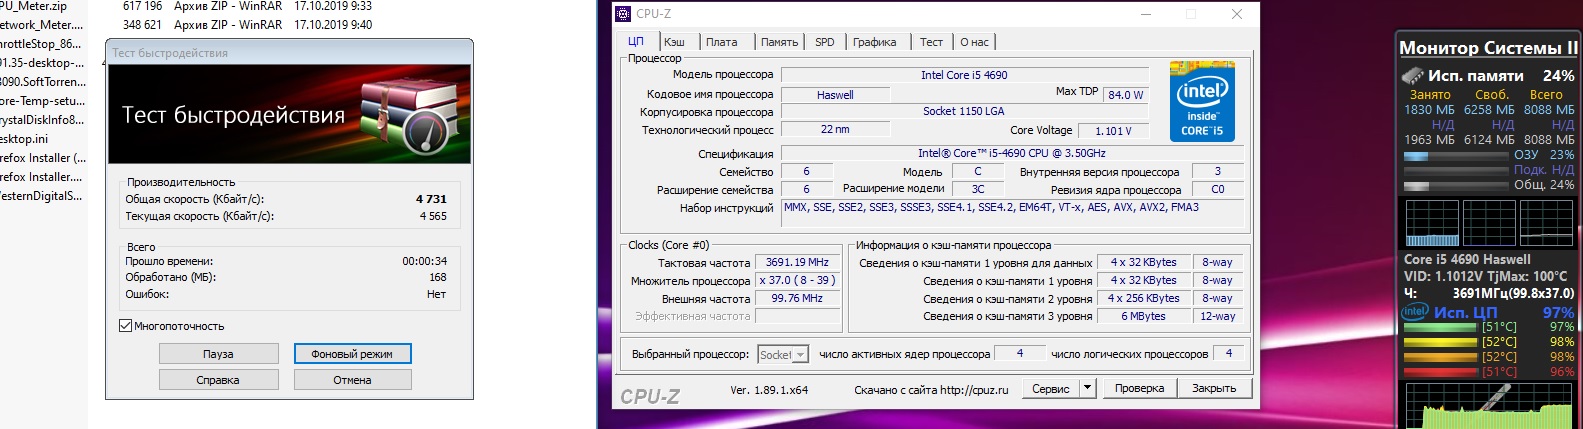Click the 3691.19 MHz clock speed value
Image resolution: width=1583 pixels, height=429 pixels.
pyautogui.click(x=797, y=262)
